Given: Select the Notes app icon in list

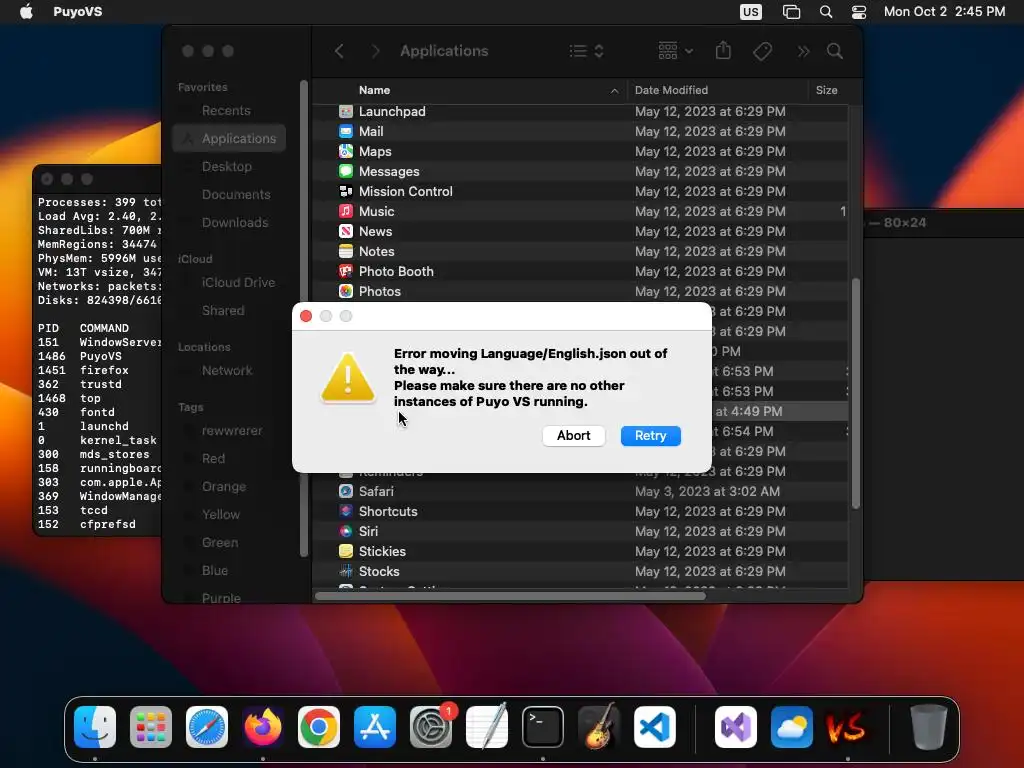Looking at the screenshot, I should [346, 251].
